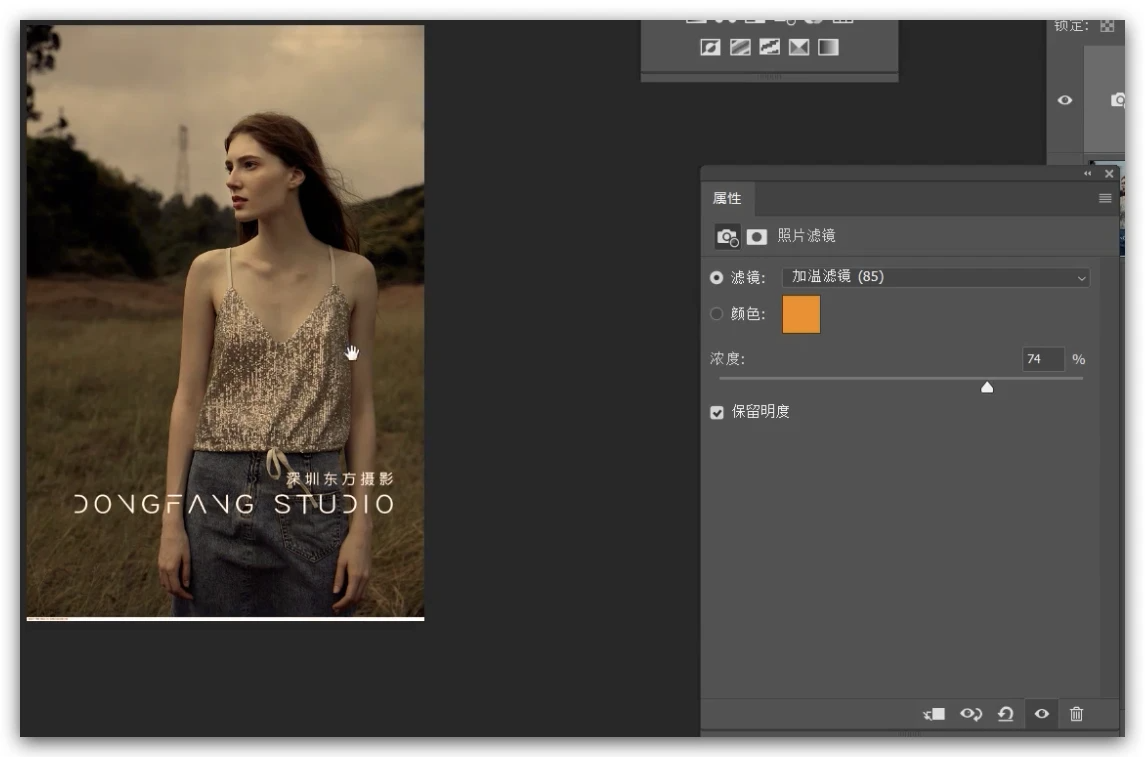
Task: Clip adjustment to layer below
Action: coord(934,714)
